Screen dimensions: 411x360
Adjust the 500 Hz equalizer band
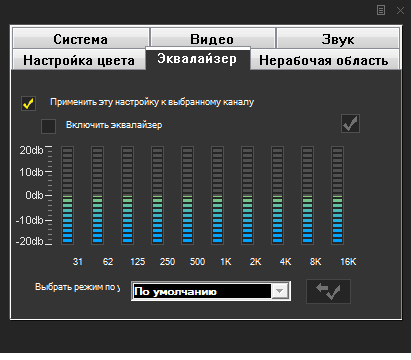pos(188,195)
